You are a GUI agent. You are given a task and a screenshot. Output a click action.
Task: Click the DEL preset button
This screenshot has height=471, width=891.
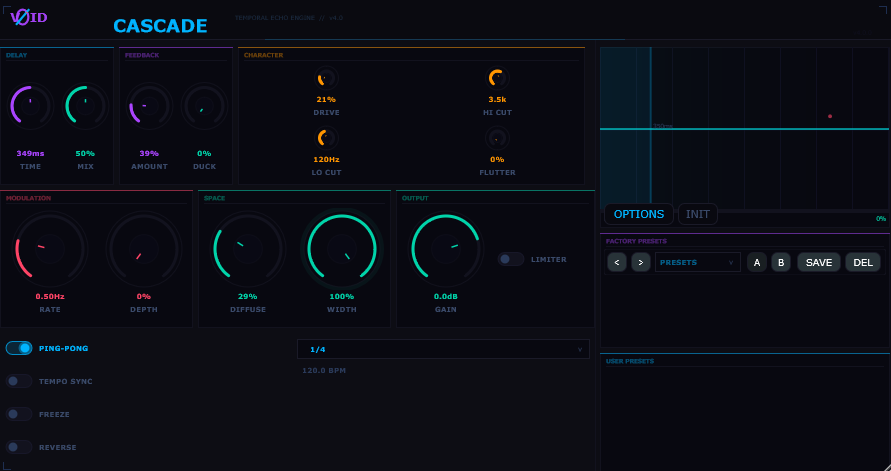pos(863,262)
